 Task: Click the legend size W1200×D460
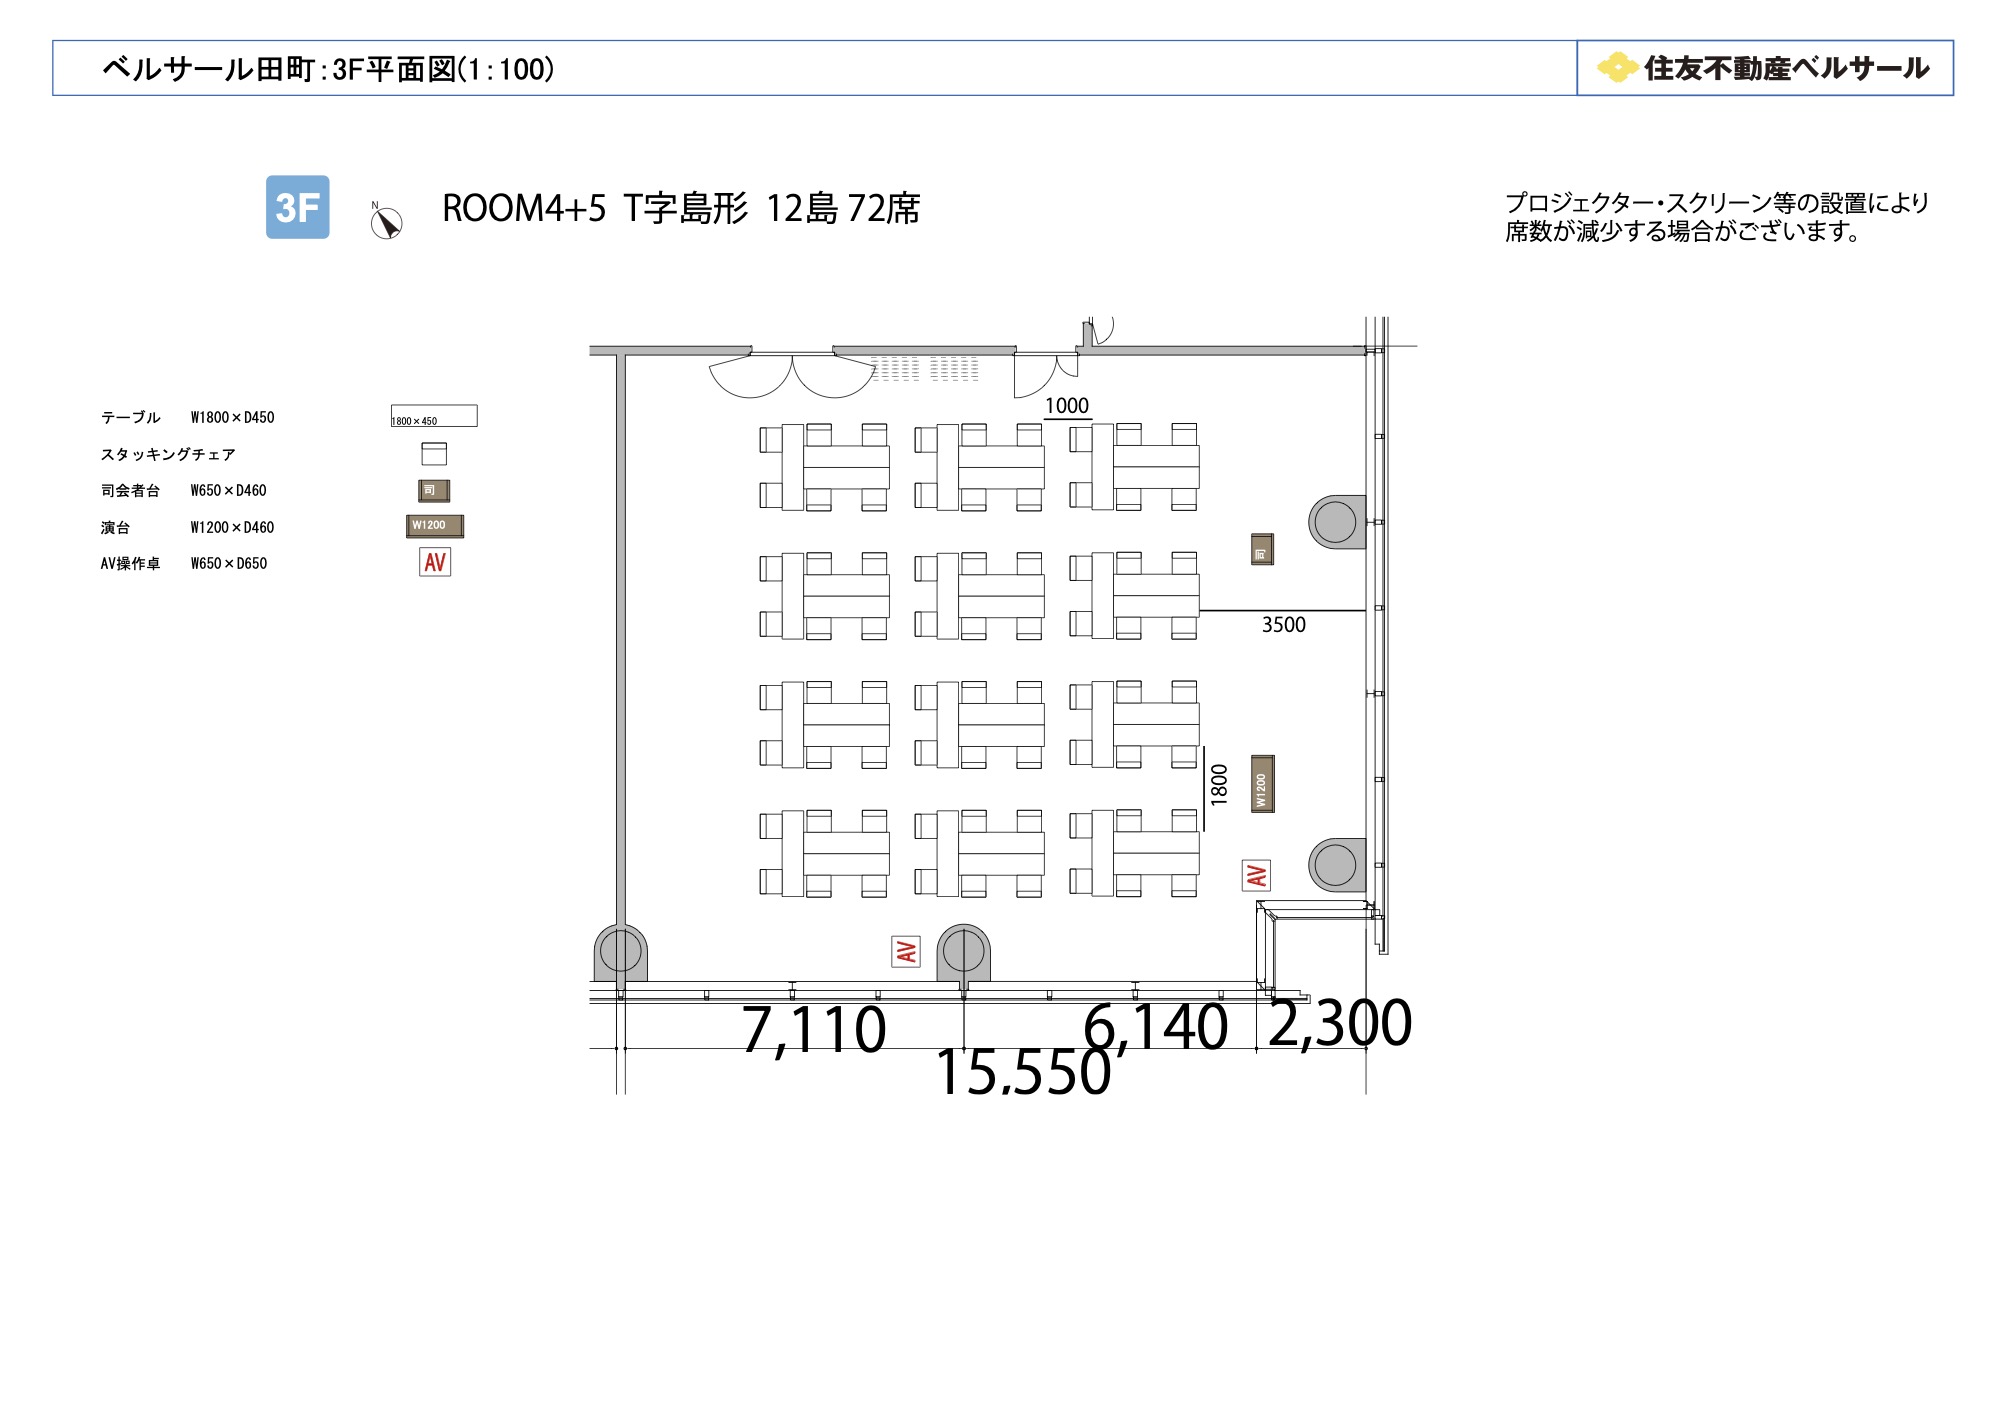(x=232, y=527)
